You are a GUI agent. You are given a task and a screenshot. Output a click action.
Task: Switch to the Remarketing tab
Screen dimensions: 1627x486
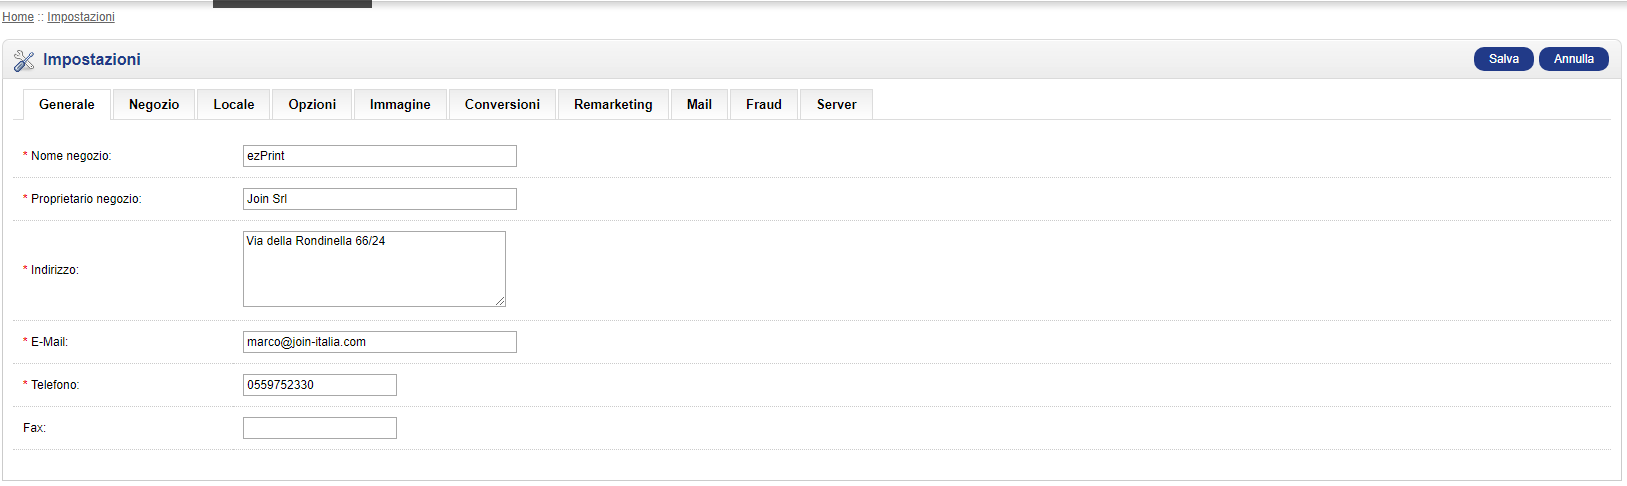pyautogui.click(x=613, y=104)
